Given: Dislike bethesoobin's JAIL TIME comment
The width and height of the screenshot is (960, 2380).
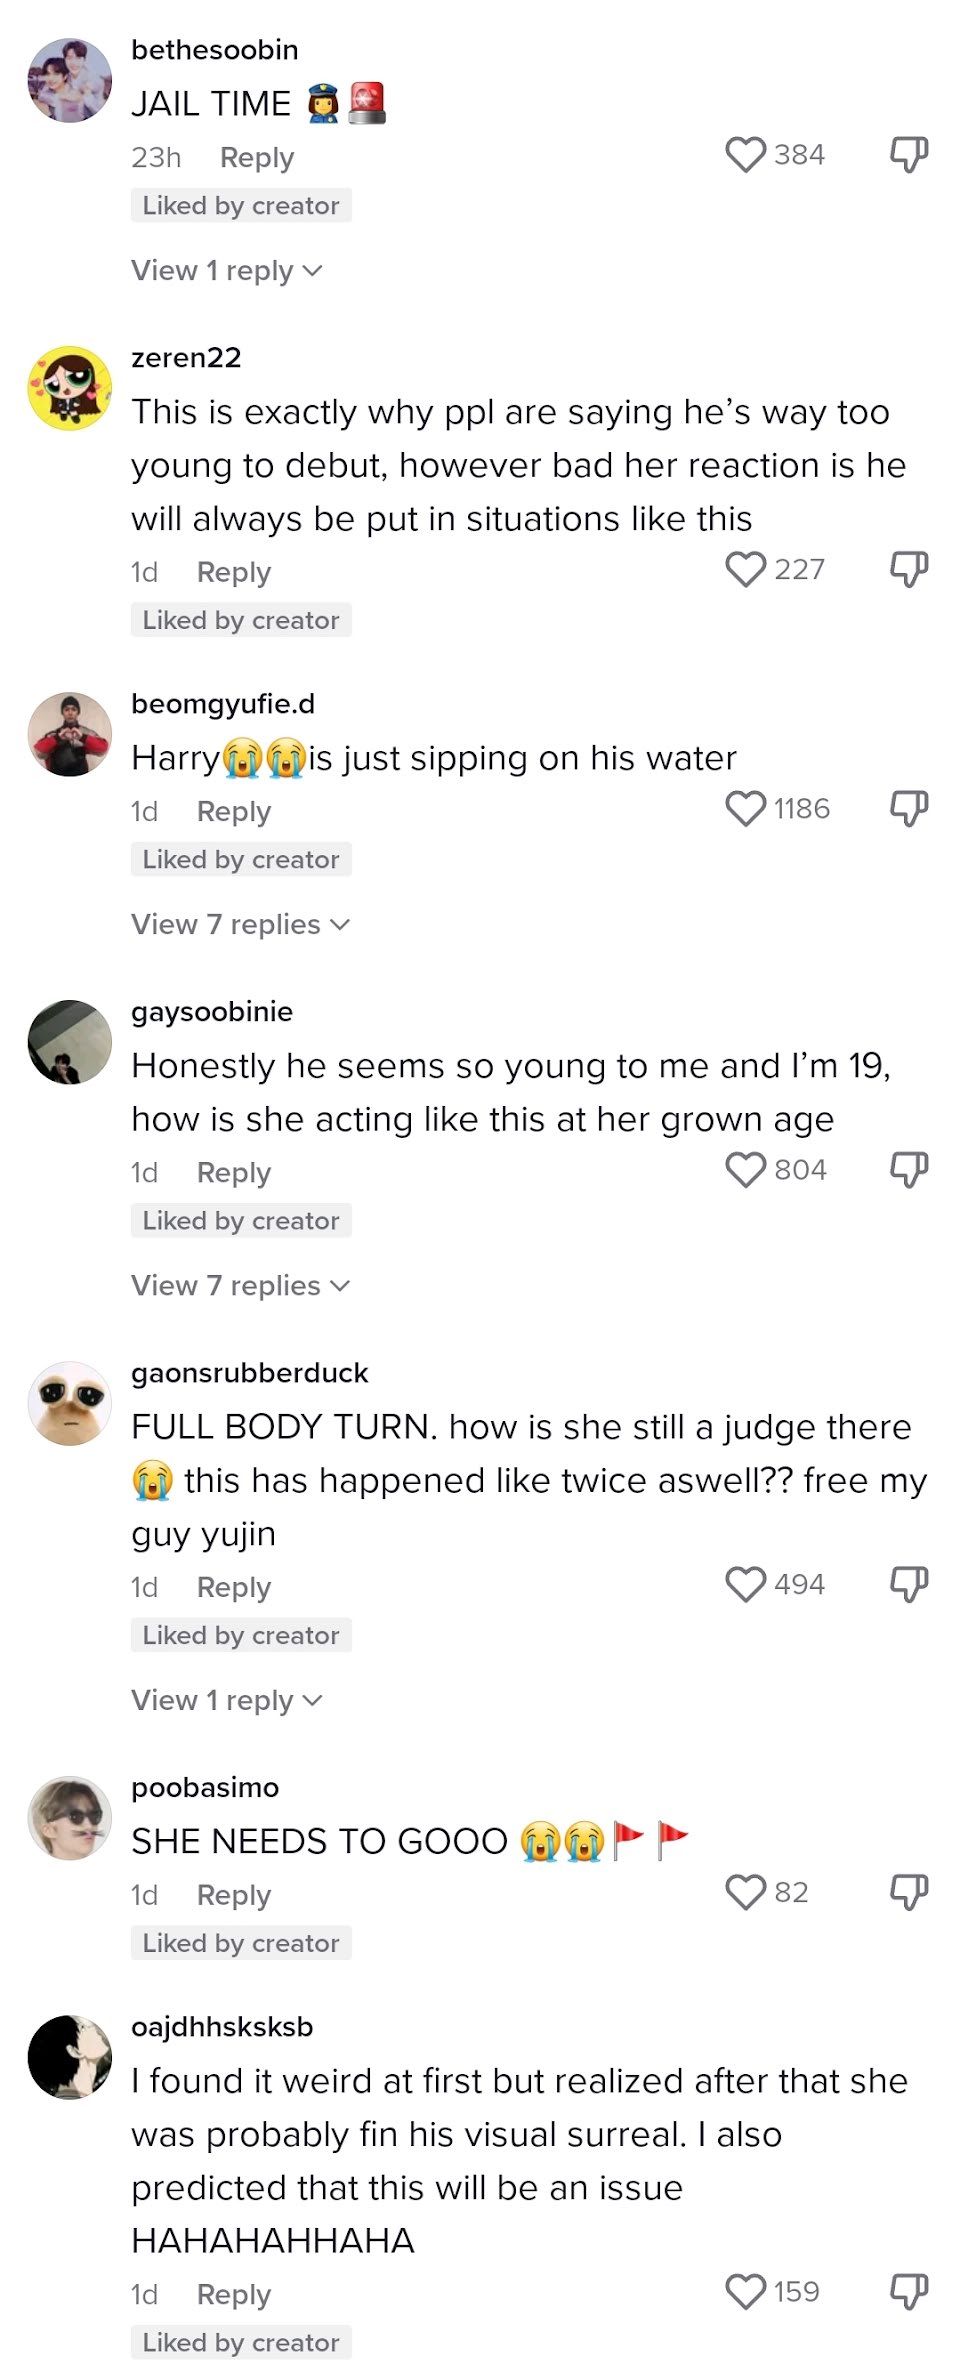Looking at the screenshot, I should pyautogui.click(x=909, y=155).
